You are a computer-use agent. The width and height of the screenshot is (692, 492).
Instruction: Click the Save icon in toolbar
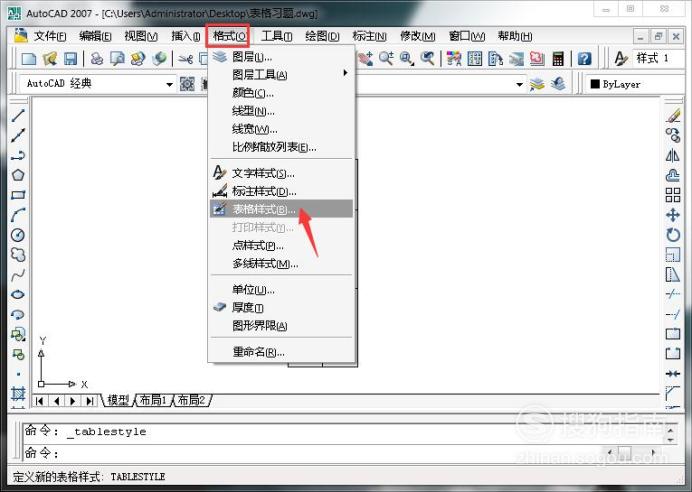click(x=70, y=58)
